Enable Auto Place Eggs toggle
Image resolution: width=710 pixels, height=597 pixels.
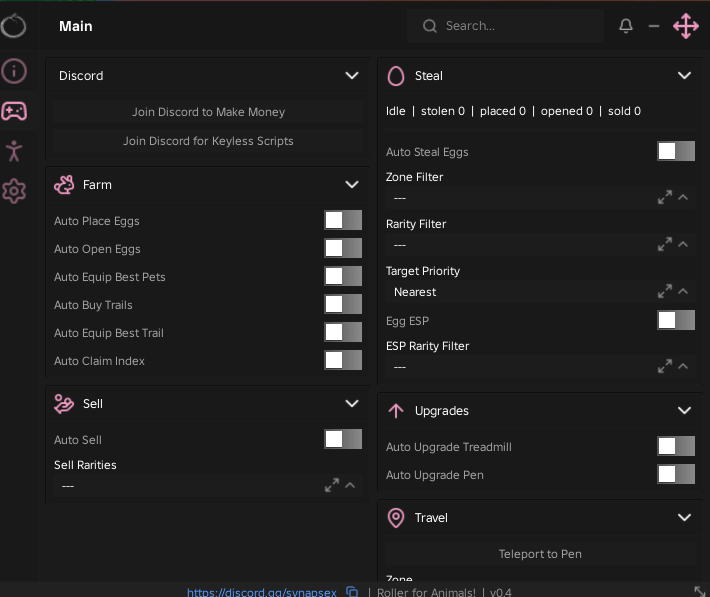pyautogui.click(x=343, y=221)
